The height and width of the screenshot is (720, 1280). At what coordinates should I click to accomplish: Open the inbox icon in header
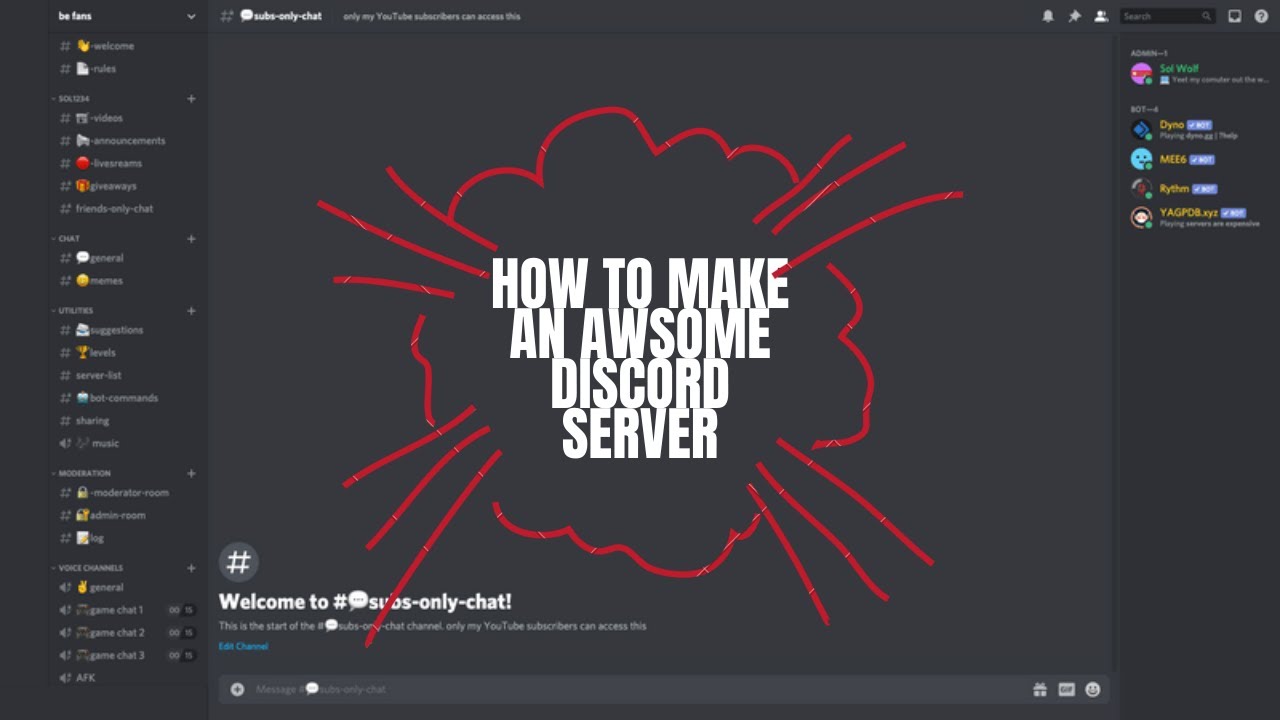coord(1235,16)
